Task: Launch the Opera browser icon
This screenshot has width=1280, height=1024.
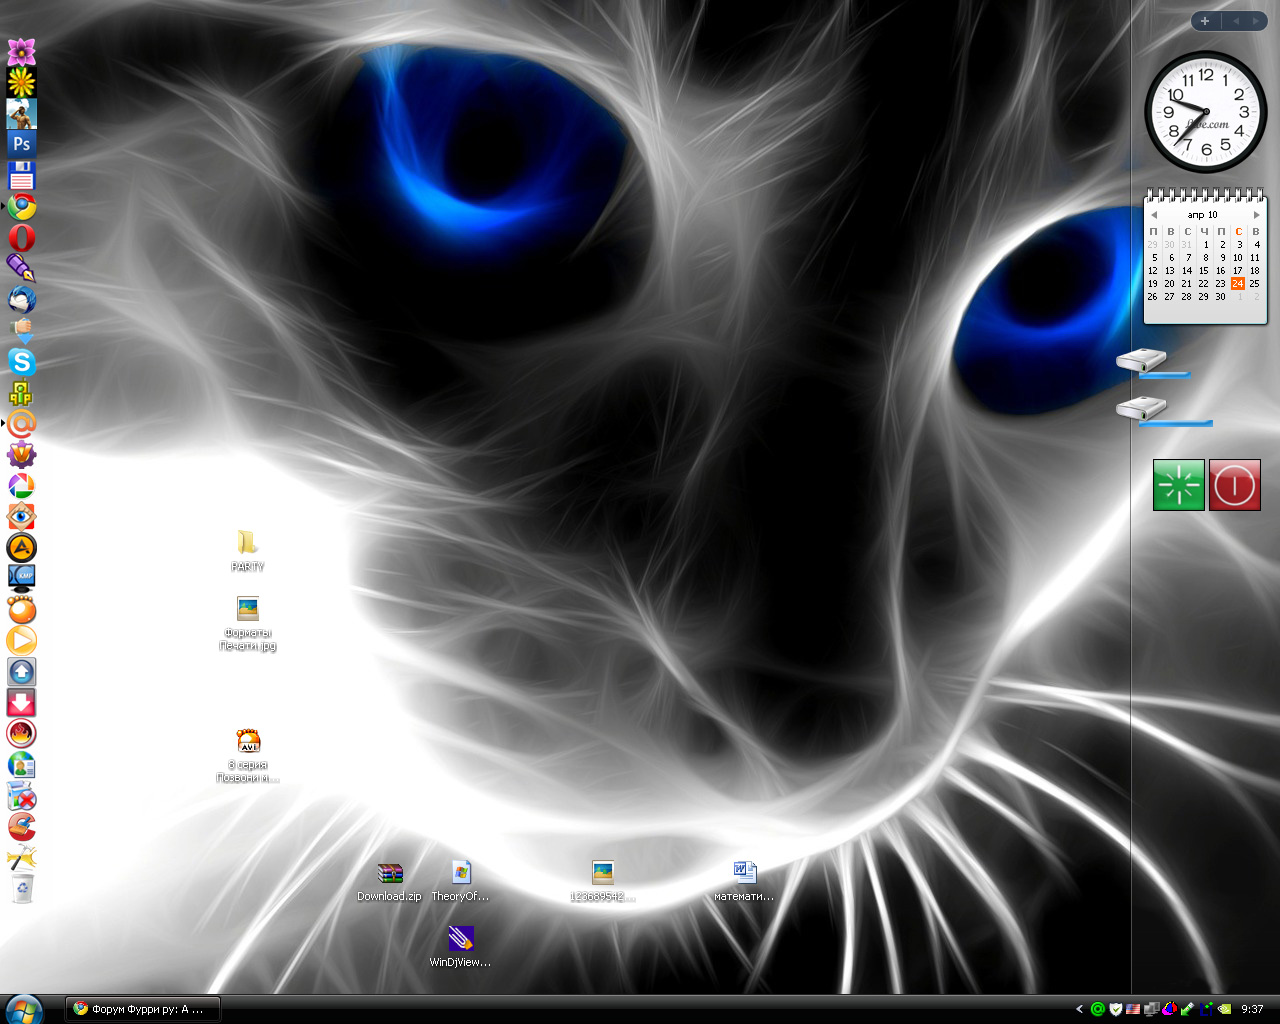Action: point(21,238)
